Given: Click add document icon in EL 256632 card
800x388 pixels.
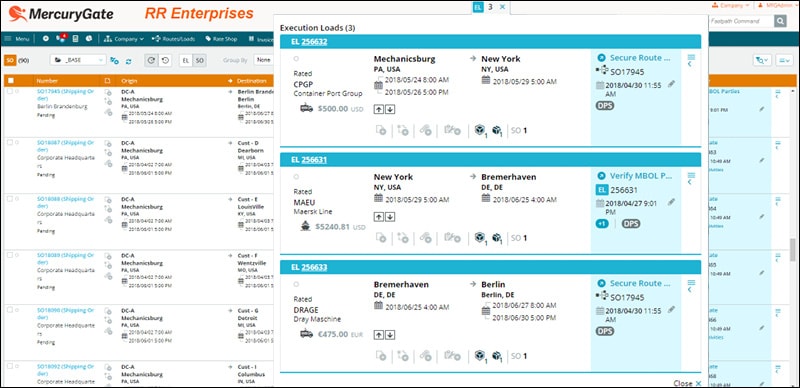Looking at the screenshot, I should pos(381,131).
